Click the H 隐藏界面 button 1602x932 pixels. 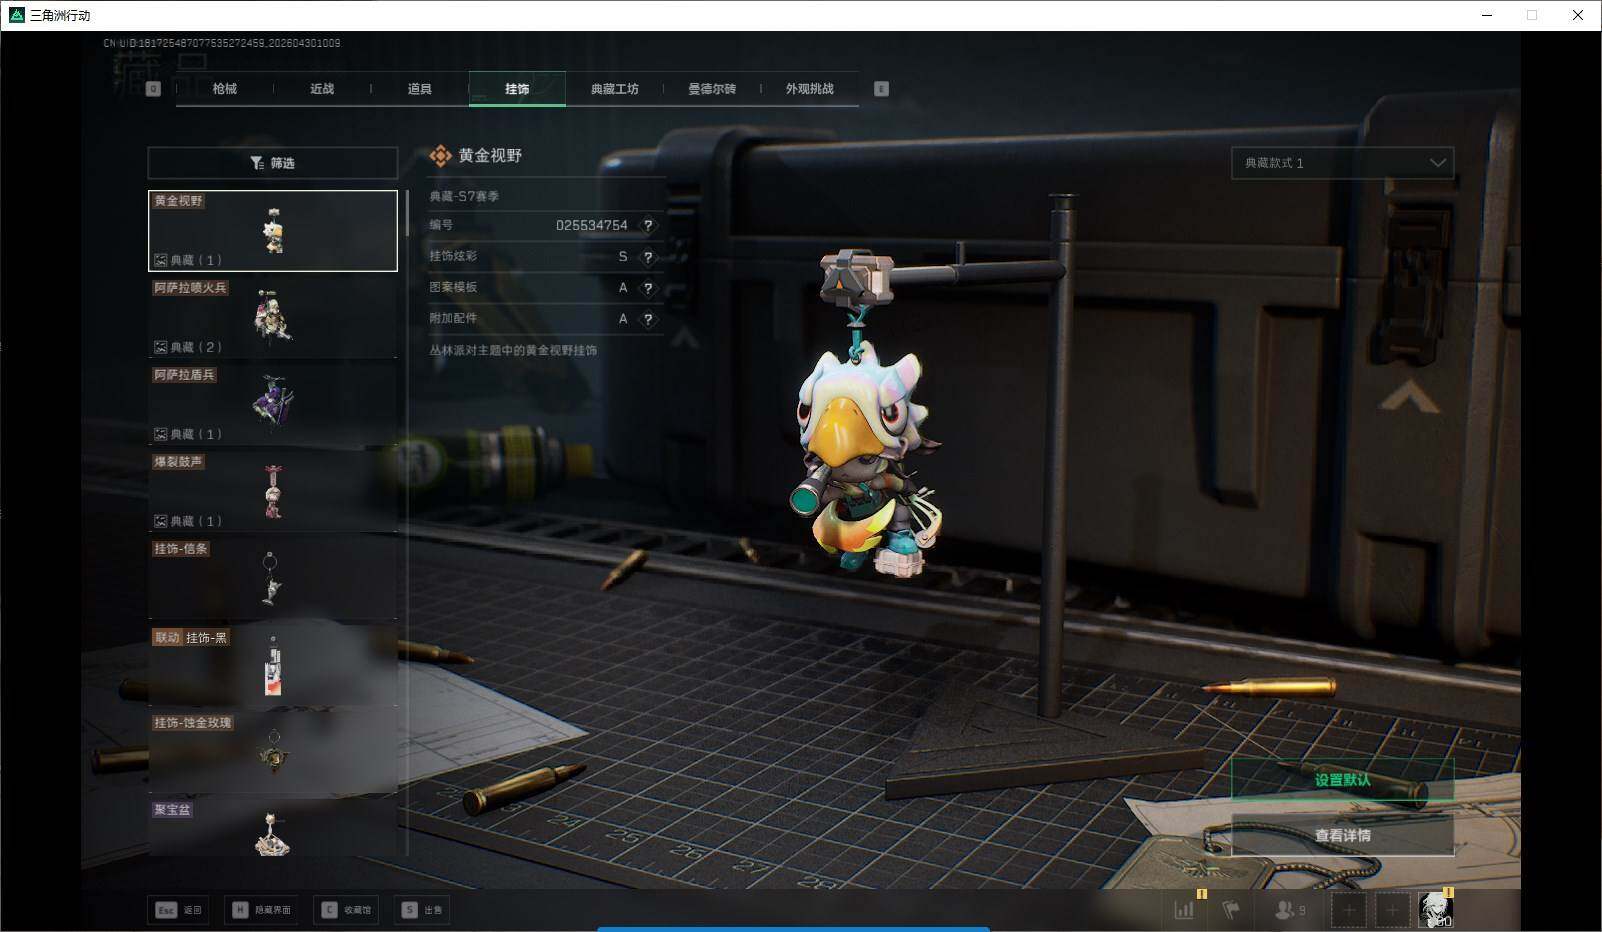(262, 910)
